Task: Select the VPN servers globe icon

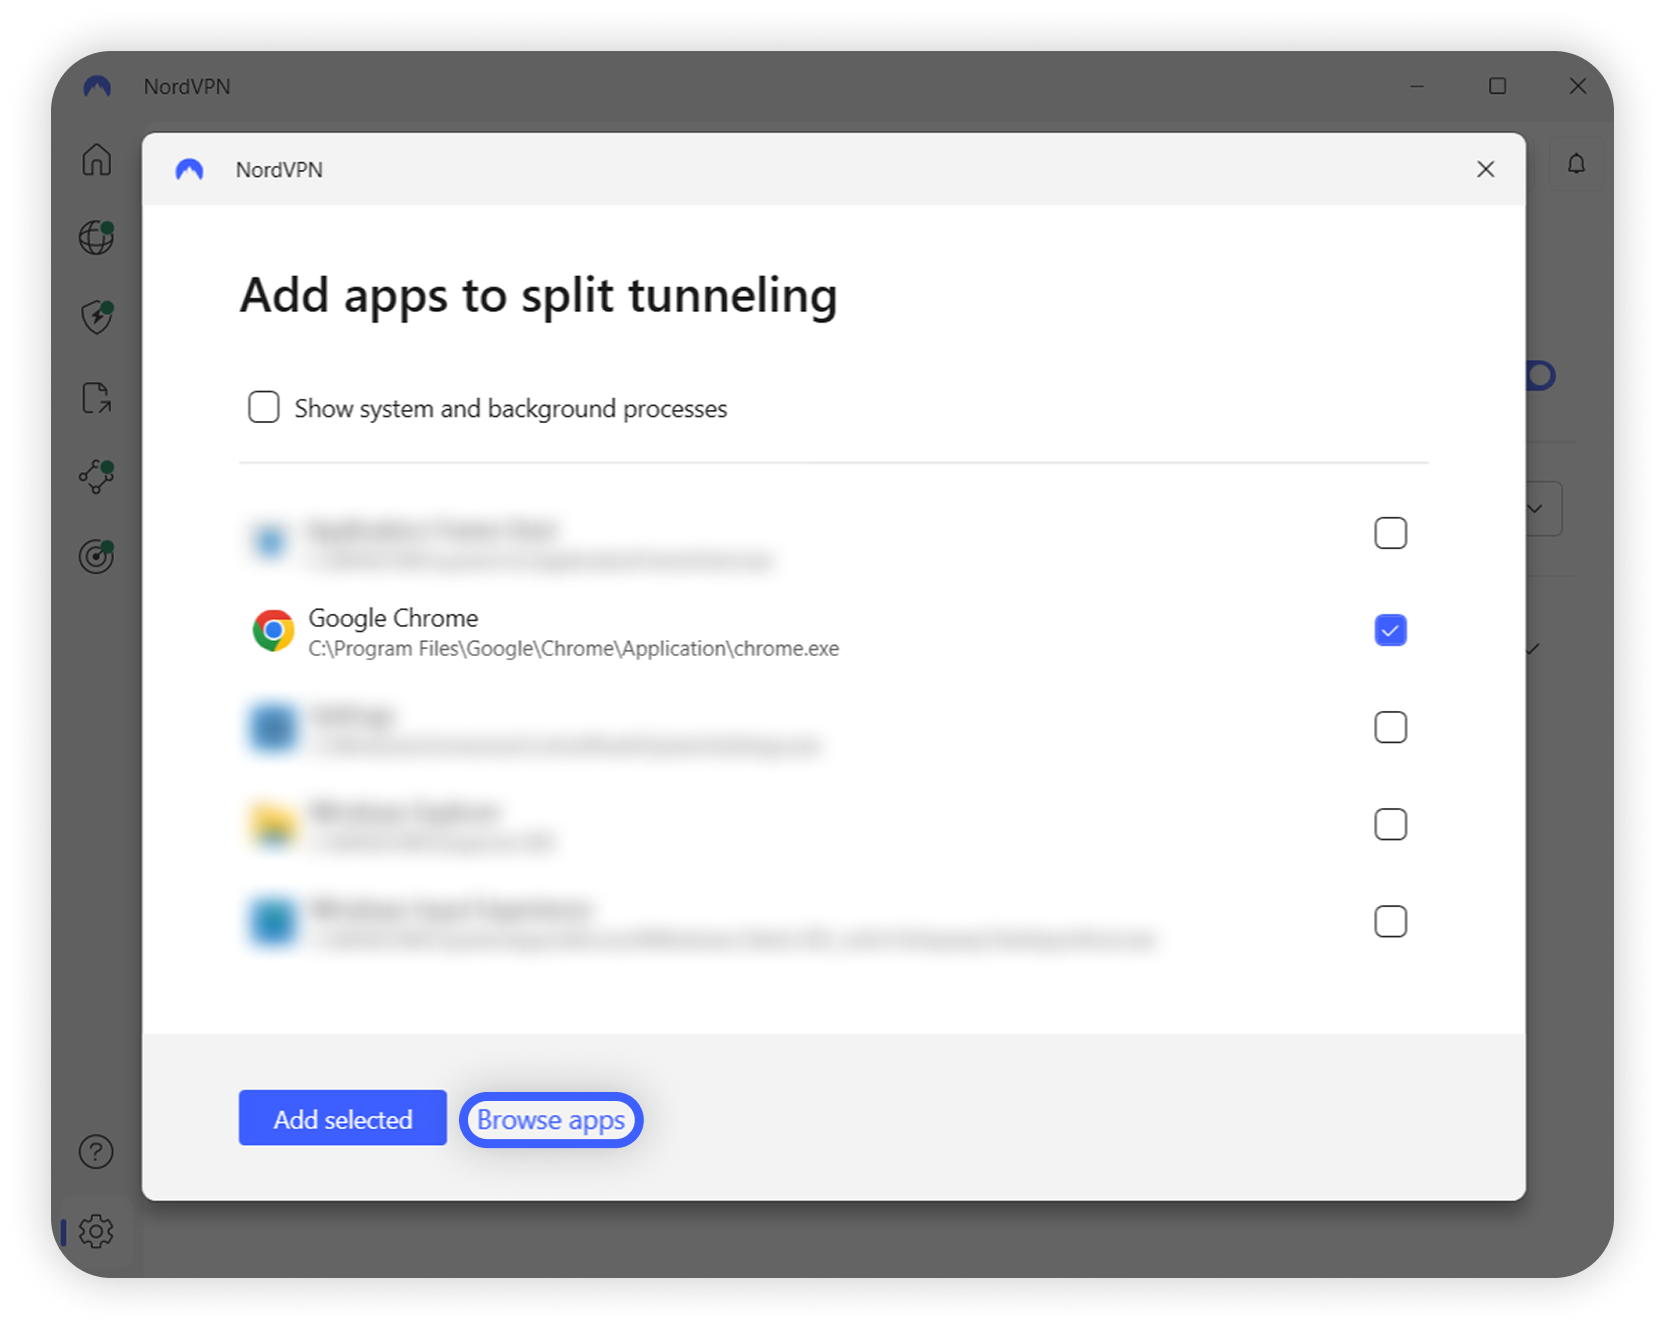Action: (x=96, y=238)
